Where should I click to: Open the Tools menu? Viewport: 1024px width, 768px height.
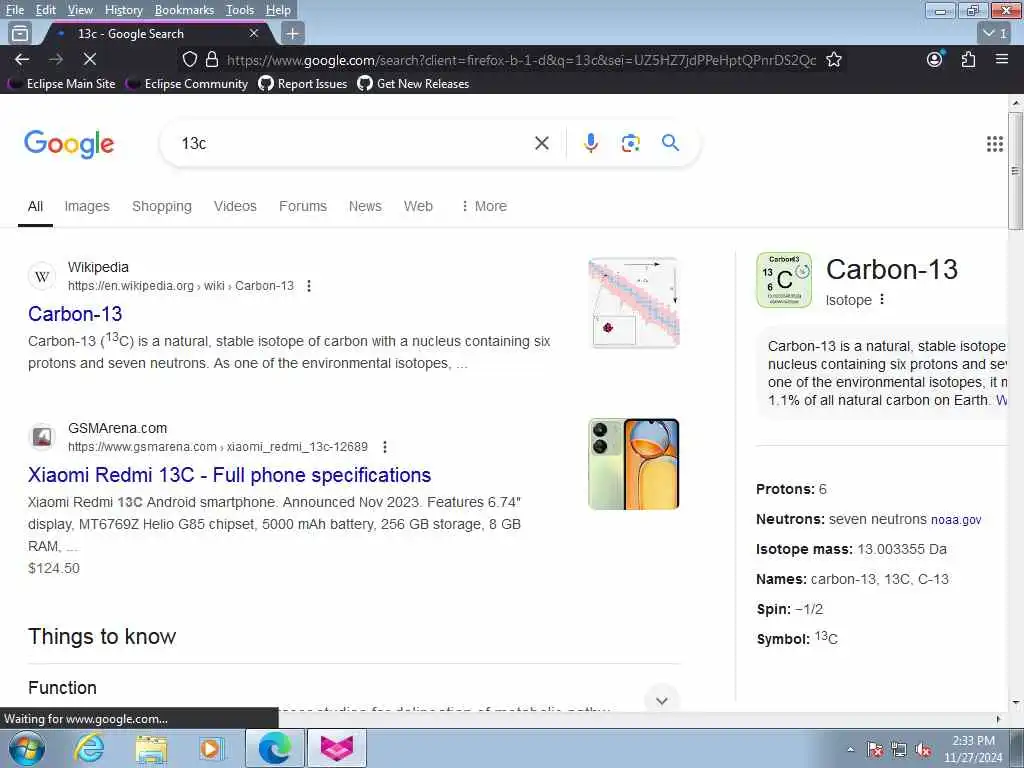coord(240,10)
